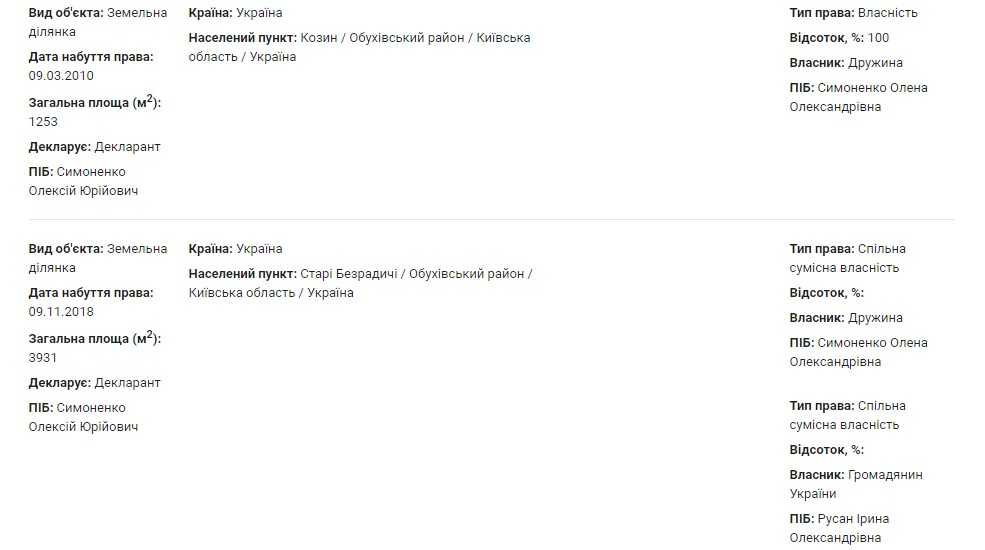985x550 pixels.
Task: Click the total area value 3931
Action: point(43,358)
